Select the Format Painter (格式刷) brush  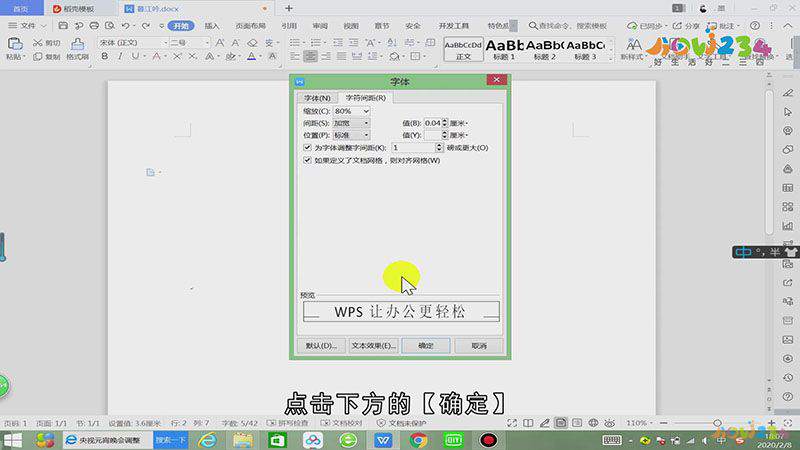tap(78, 44)
